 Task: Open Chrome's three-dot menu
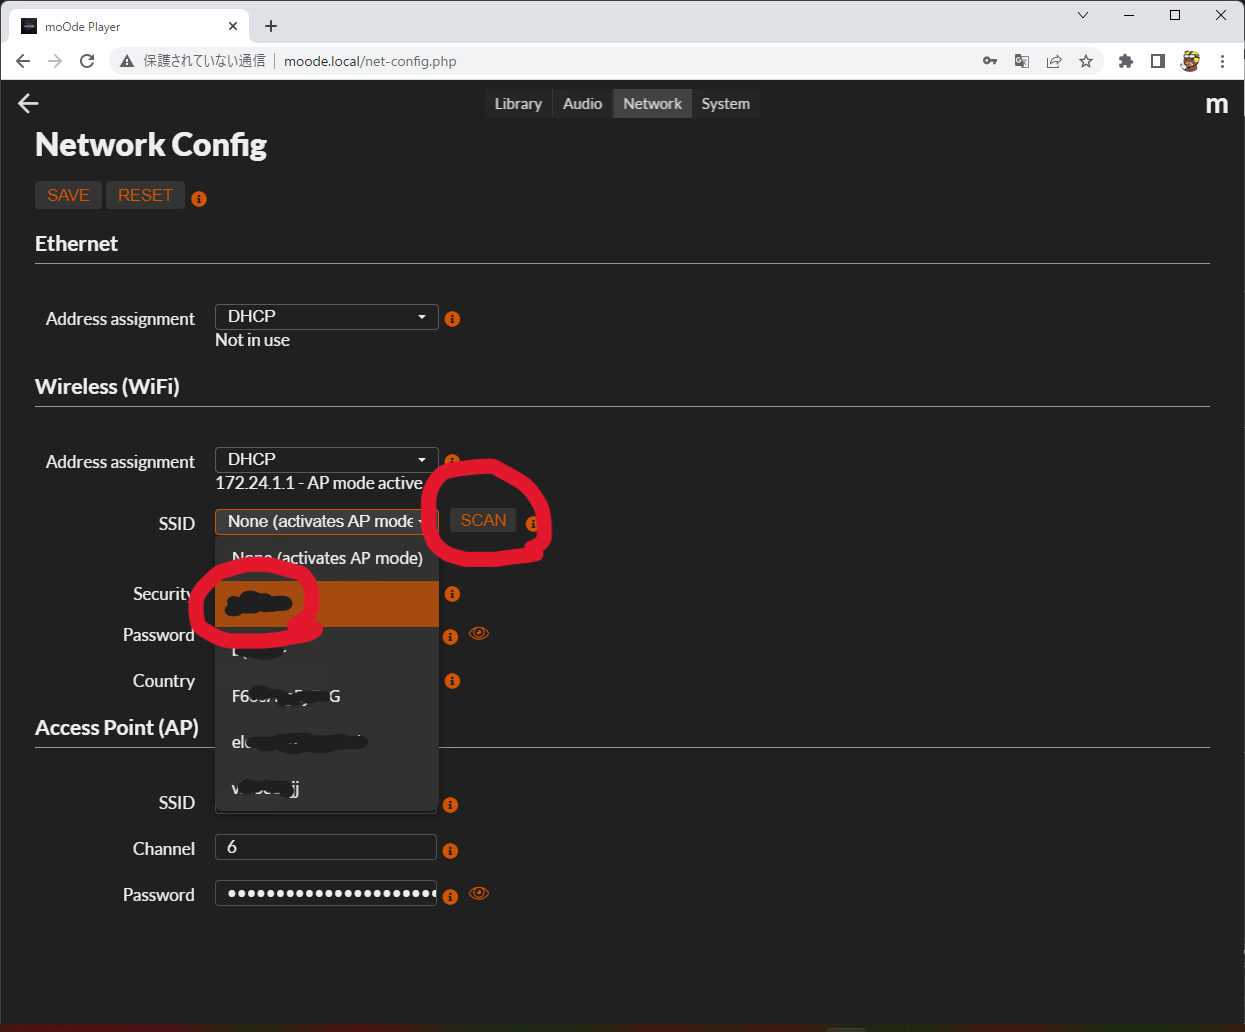[x=1222, y=61]
